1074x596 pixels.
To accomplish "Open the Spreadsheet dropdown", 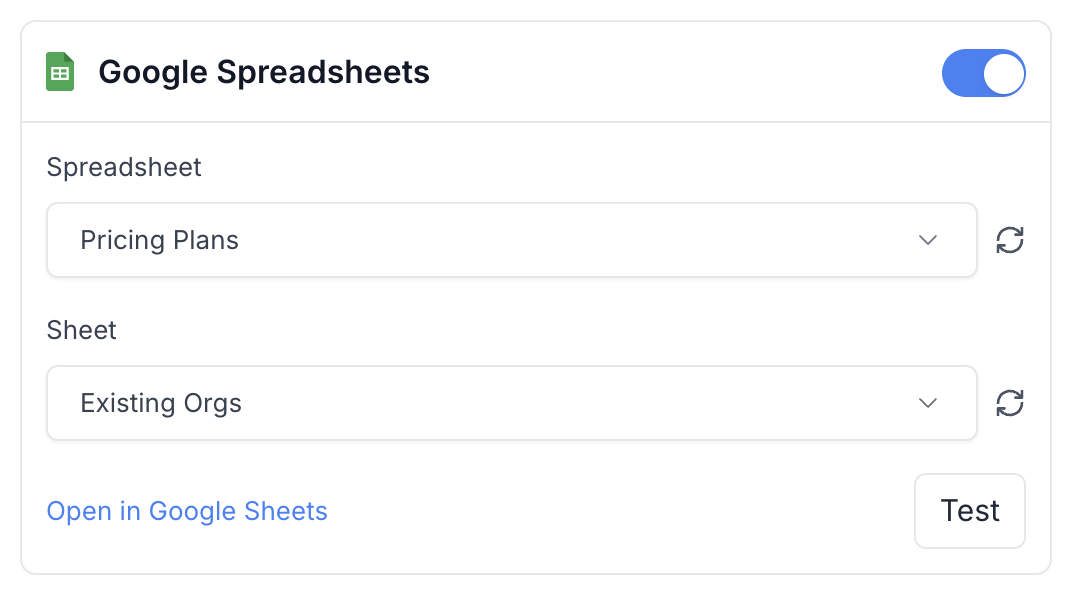I will pyautogui.click(x=511, y=240).
